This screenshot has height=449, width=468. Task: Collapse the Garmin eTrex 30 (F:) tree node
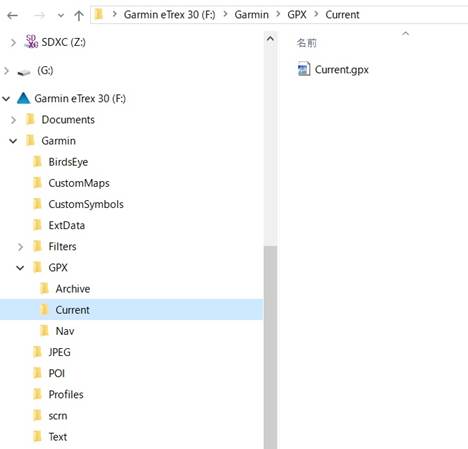(6, 99)
